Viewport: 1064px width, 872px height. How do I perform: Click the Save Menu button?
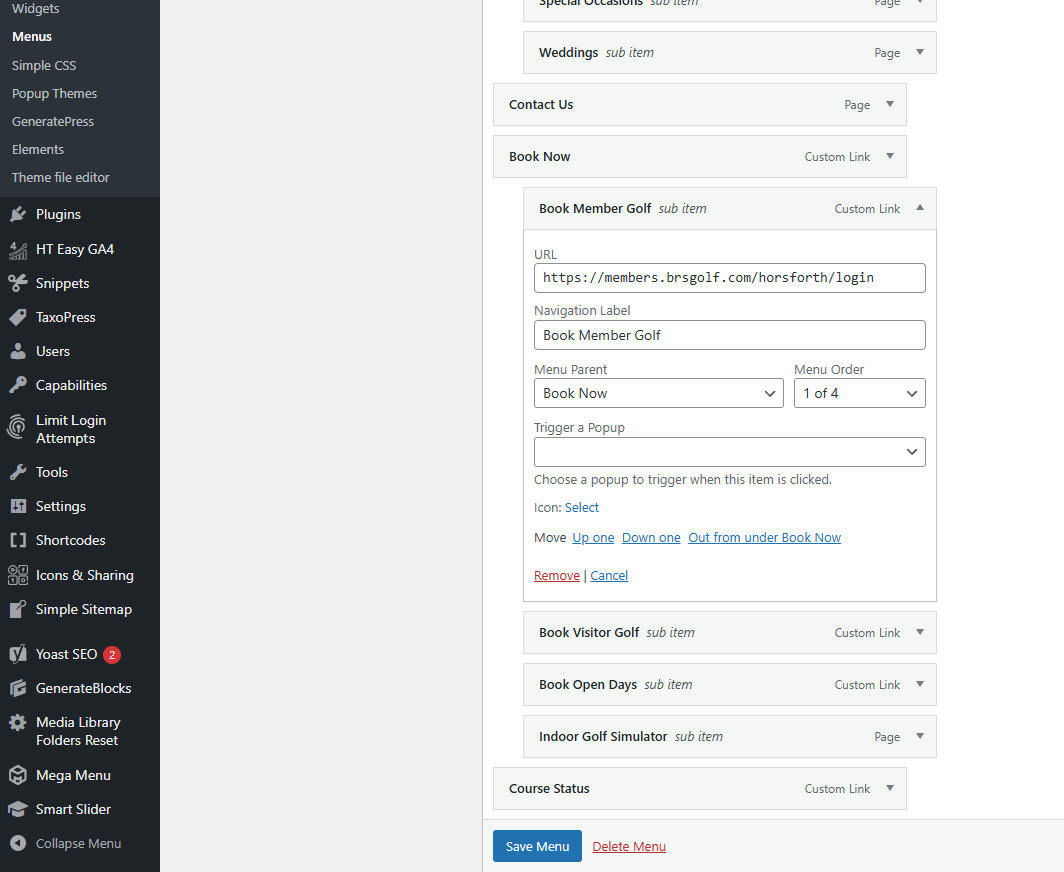tap(537, 847)
